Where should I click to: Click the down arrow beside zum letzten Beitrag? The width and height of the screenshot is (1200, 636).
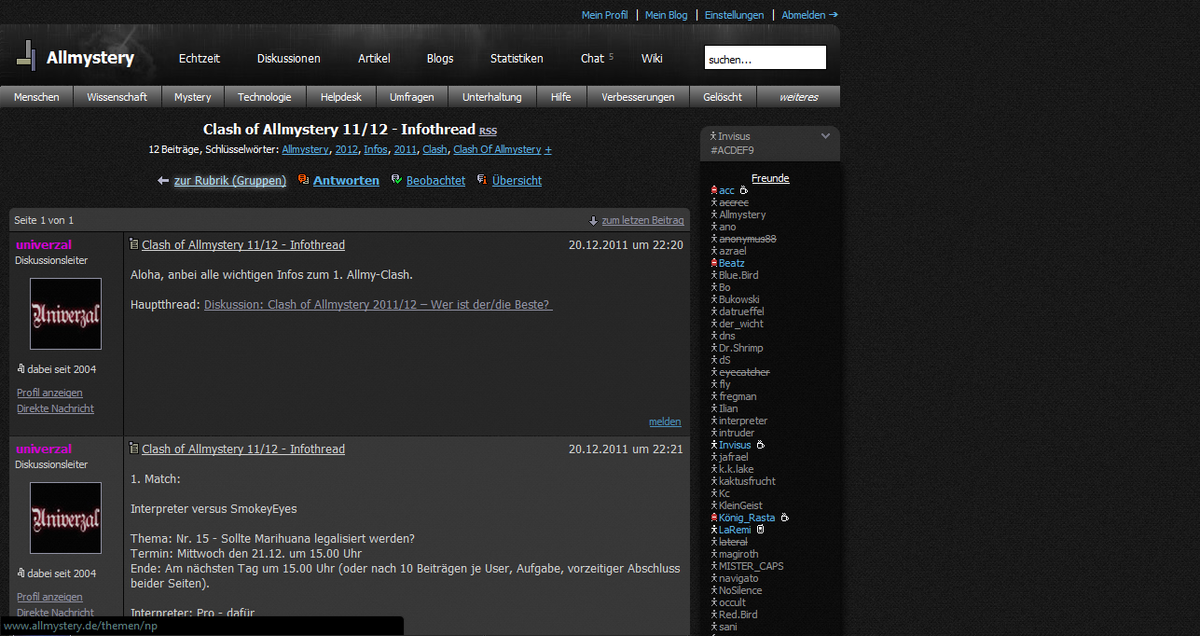[x=593, y=221]
